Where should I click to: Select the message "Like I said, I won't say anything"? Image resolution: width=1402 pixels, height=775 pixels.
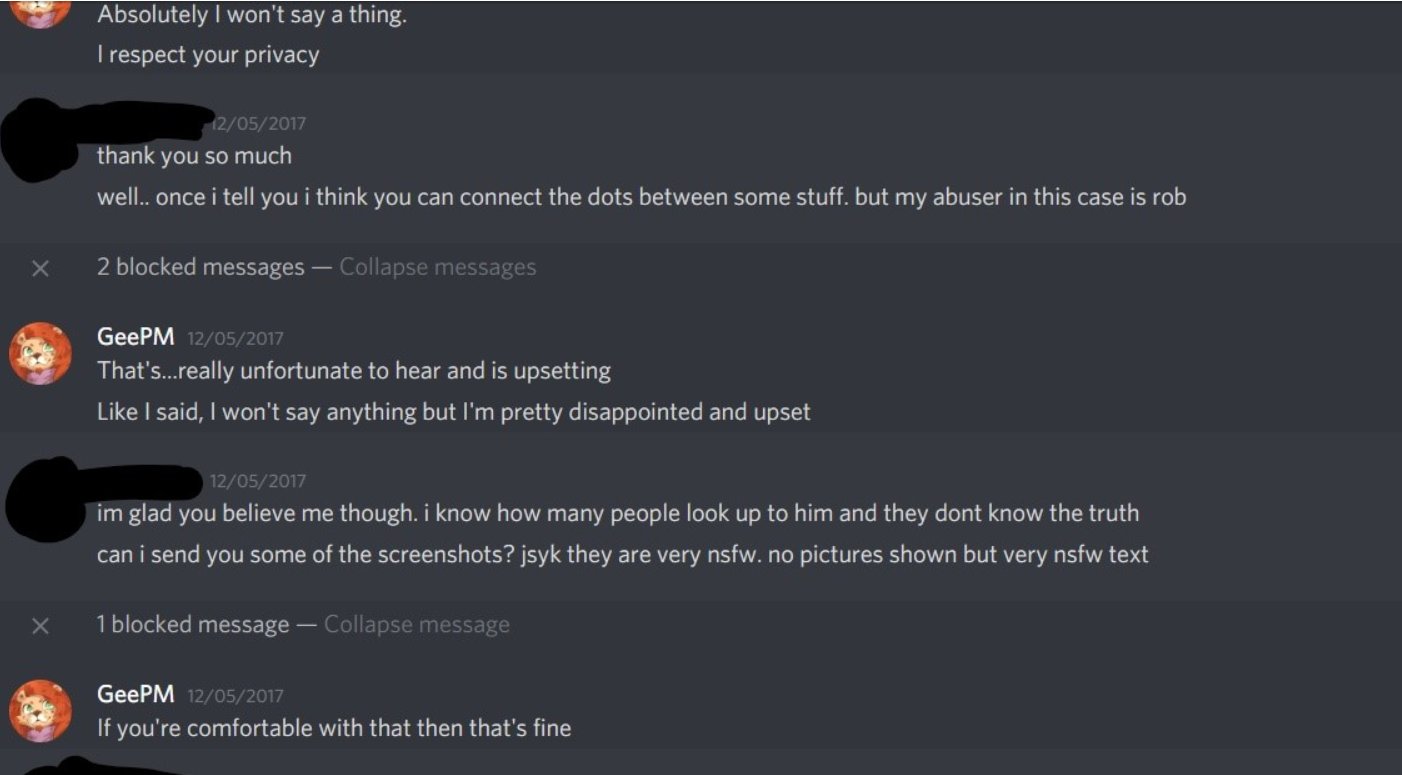pyautogui.click(x=454, y=412)
